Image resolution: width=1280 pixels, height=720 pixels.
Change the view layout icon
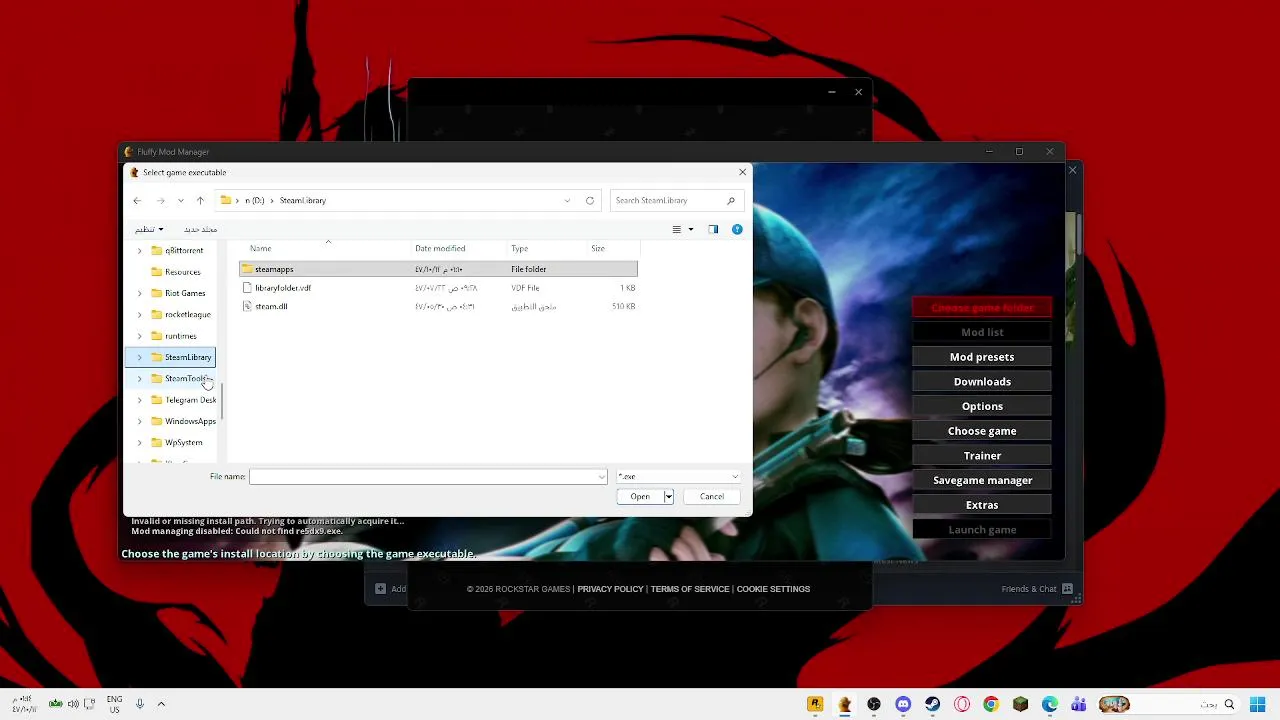click(x=677, y=230)
